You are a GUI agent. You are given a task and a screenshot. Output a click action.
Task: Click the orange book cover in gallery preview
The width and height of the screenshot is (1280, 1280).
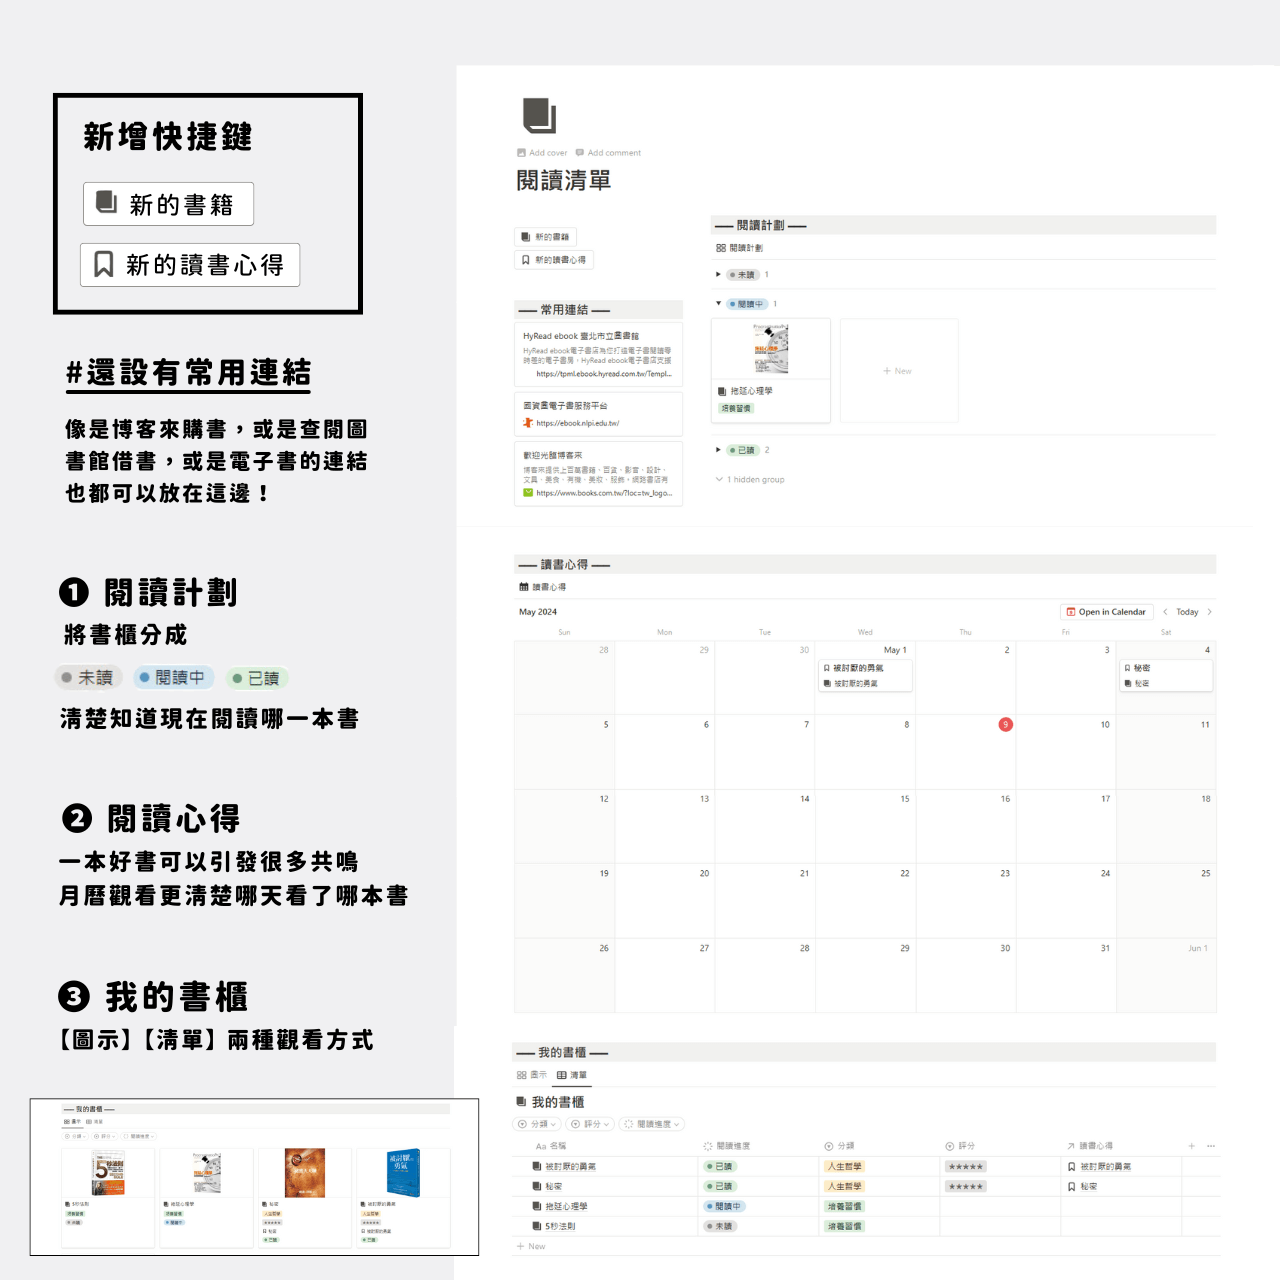[x=305, y=1173]
